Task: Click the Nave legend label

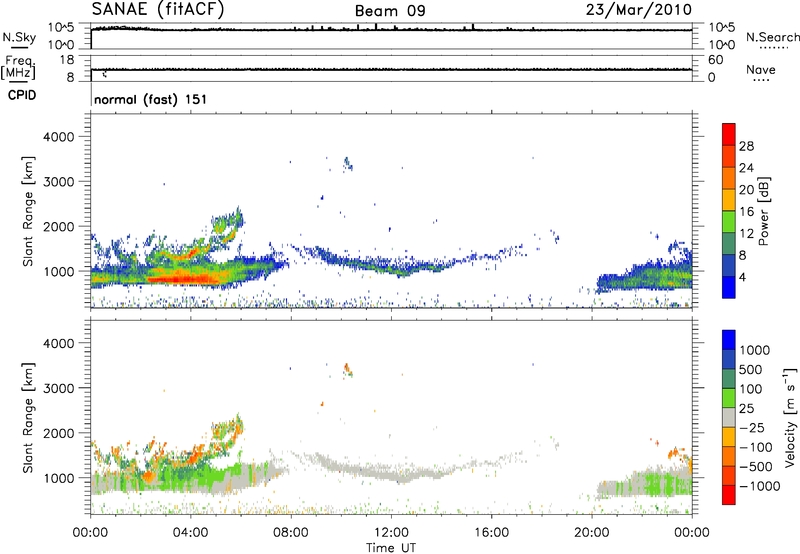Action: coord(761,70)
